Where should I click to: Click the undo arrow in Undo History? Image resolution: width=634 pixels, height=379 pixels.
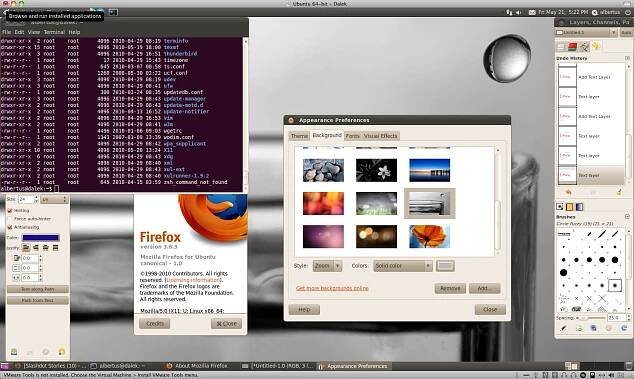[568, 192]
